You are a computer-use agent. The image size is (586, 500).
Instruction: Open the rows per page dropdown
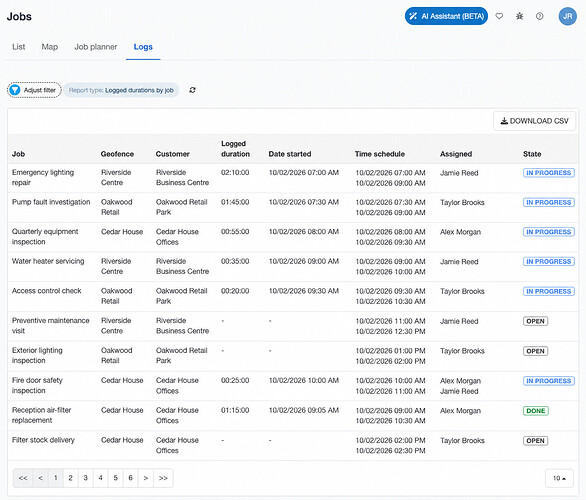(x=559, y=478)
